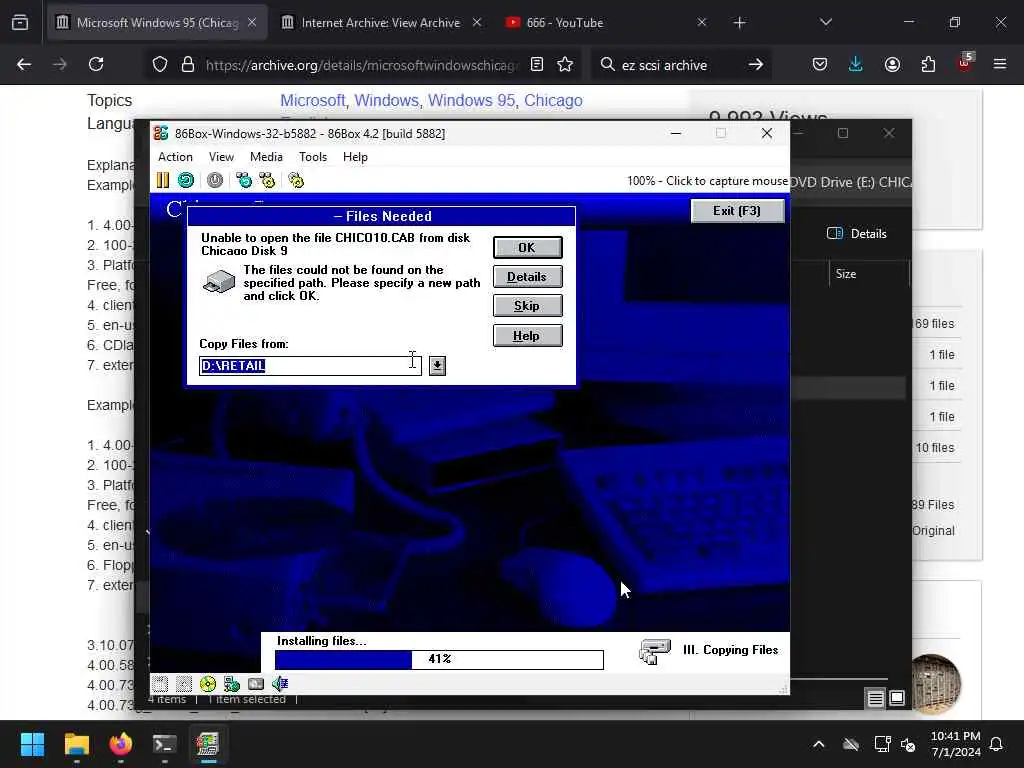Viewport: 1024px width, 768px height.
Task: Open a new Firefox tab with plus
Action: [739, 23]
